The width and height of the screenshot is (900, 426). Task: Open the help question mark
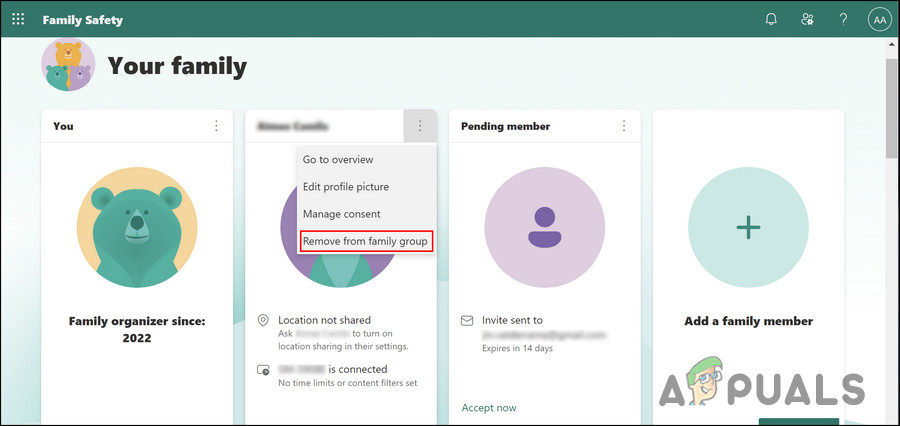coord(843,20)
